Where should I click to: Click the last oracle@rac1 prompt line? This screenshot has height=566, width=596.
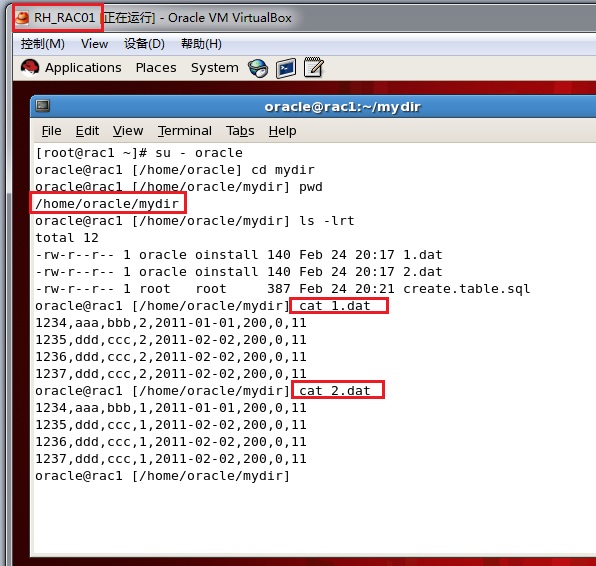(163, 476)
